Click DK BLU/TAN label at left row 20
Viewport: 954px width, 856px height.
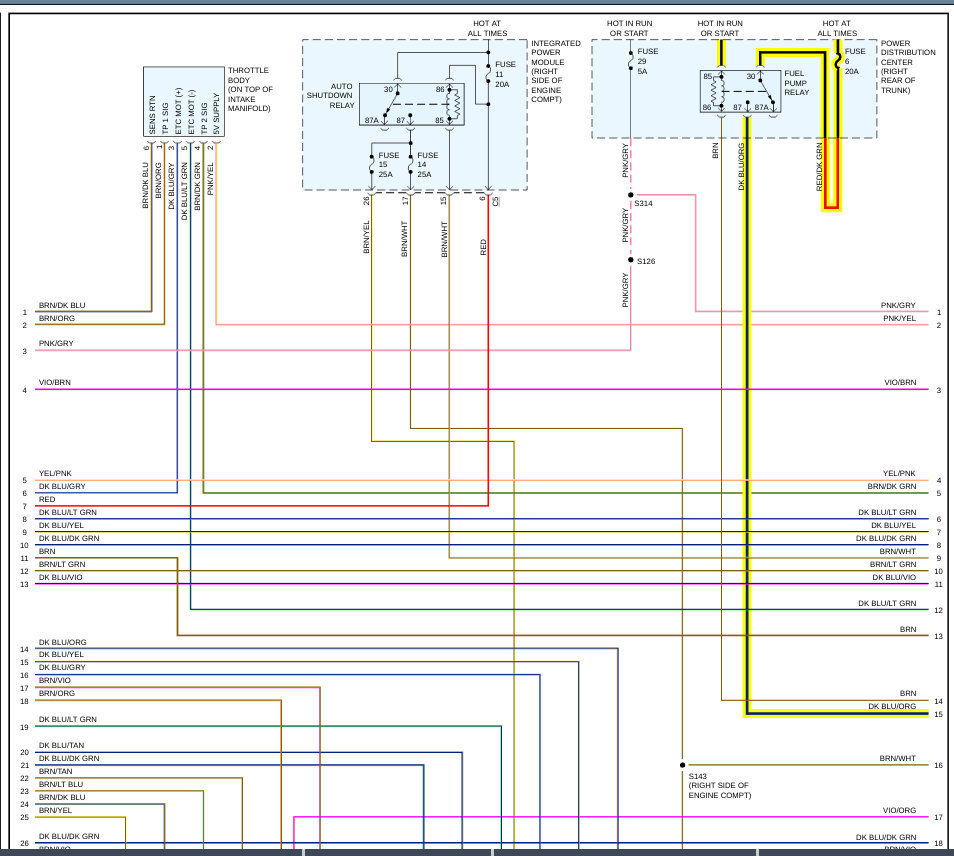pyautogui.click(x=61, y=745)
